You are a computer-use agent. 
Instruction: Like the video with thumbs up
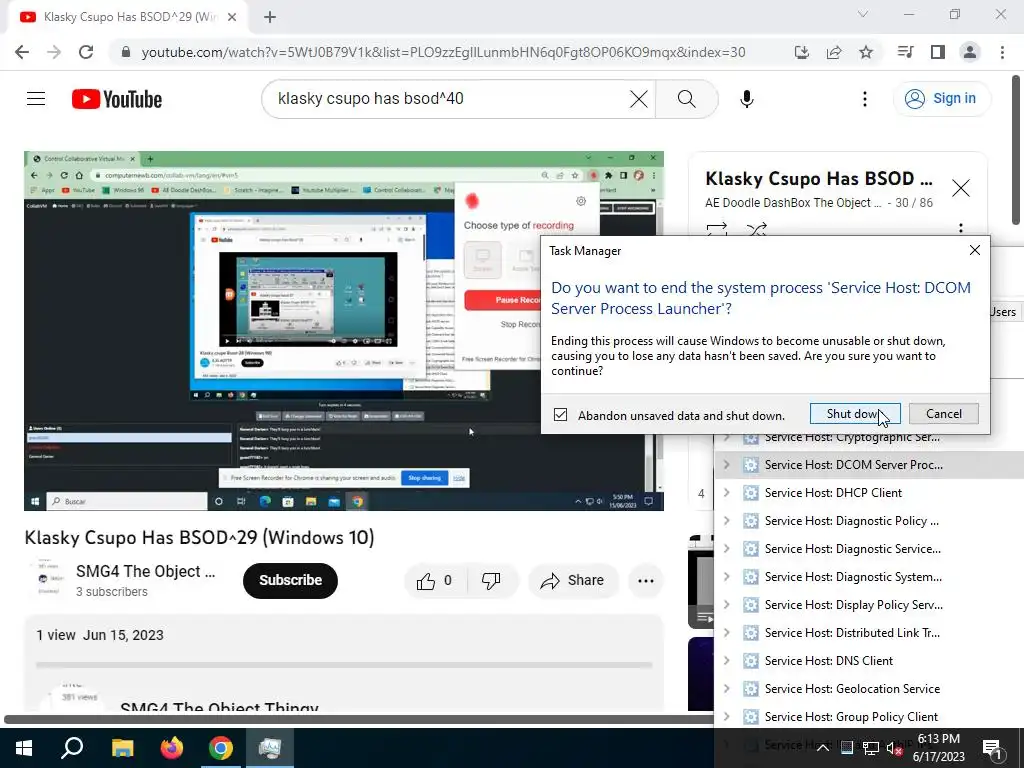click(436, 581)
